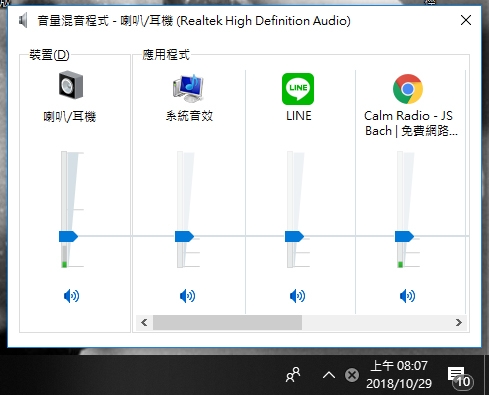Viewport: 489px width, 395px height.
Task: Click the LINE volume slider handle
Action: tap(294, 236)
